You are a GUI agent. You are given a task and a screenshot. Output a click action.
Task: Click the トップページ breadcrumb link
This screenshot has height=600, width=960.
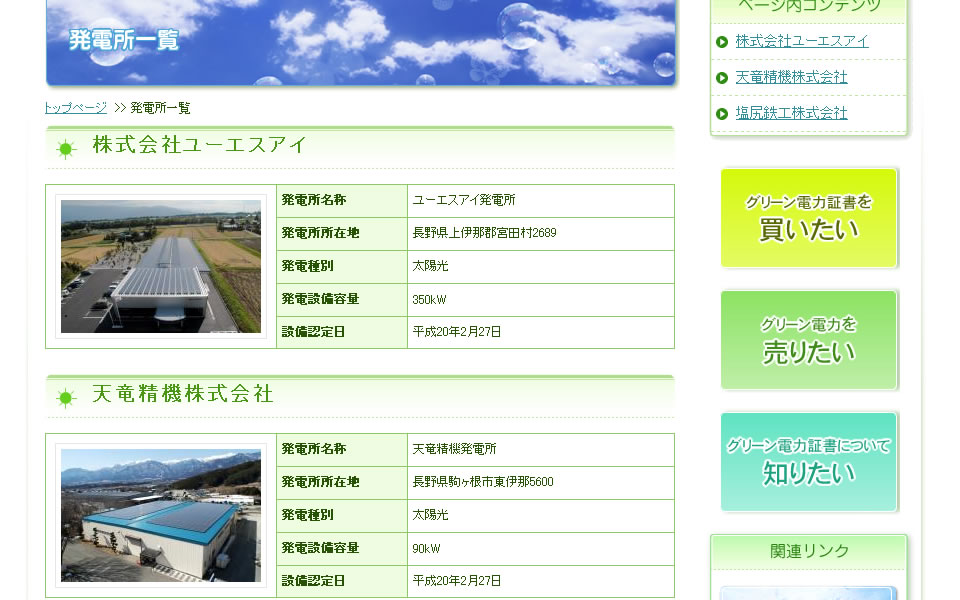76,108
